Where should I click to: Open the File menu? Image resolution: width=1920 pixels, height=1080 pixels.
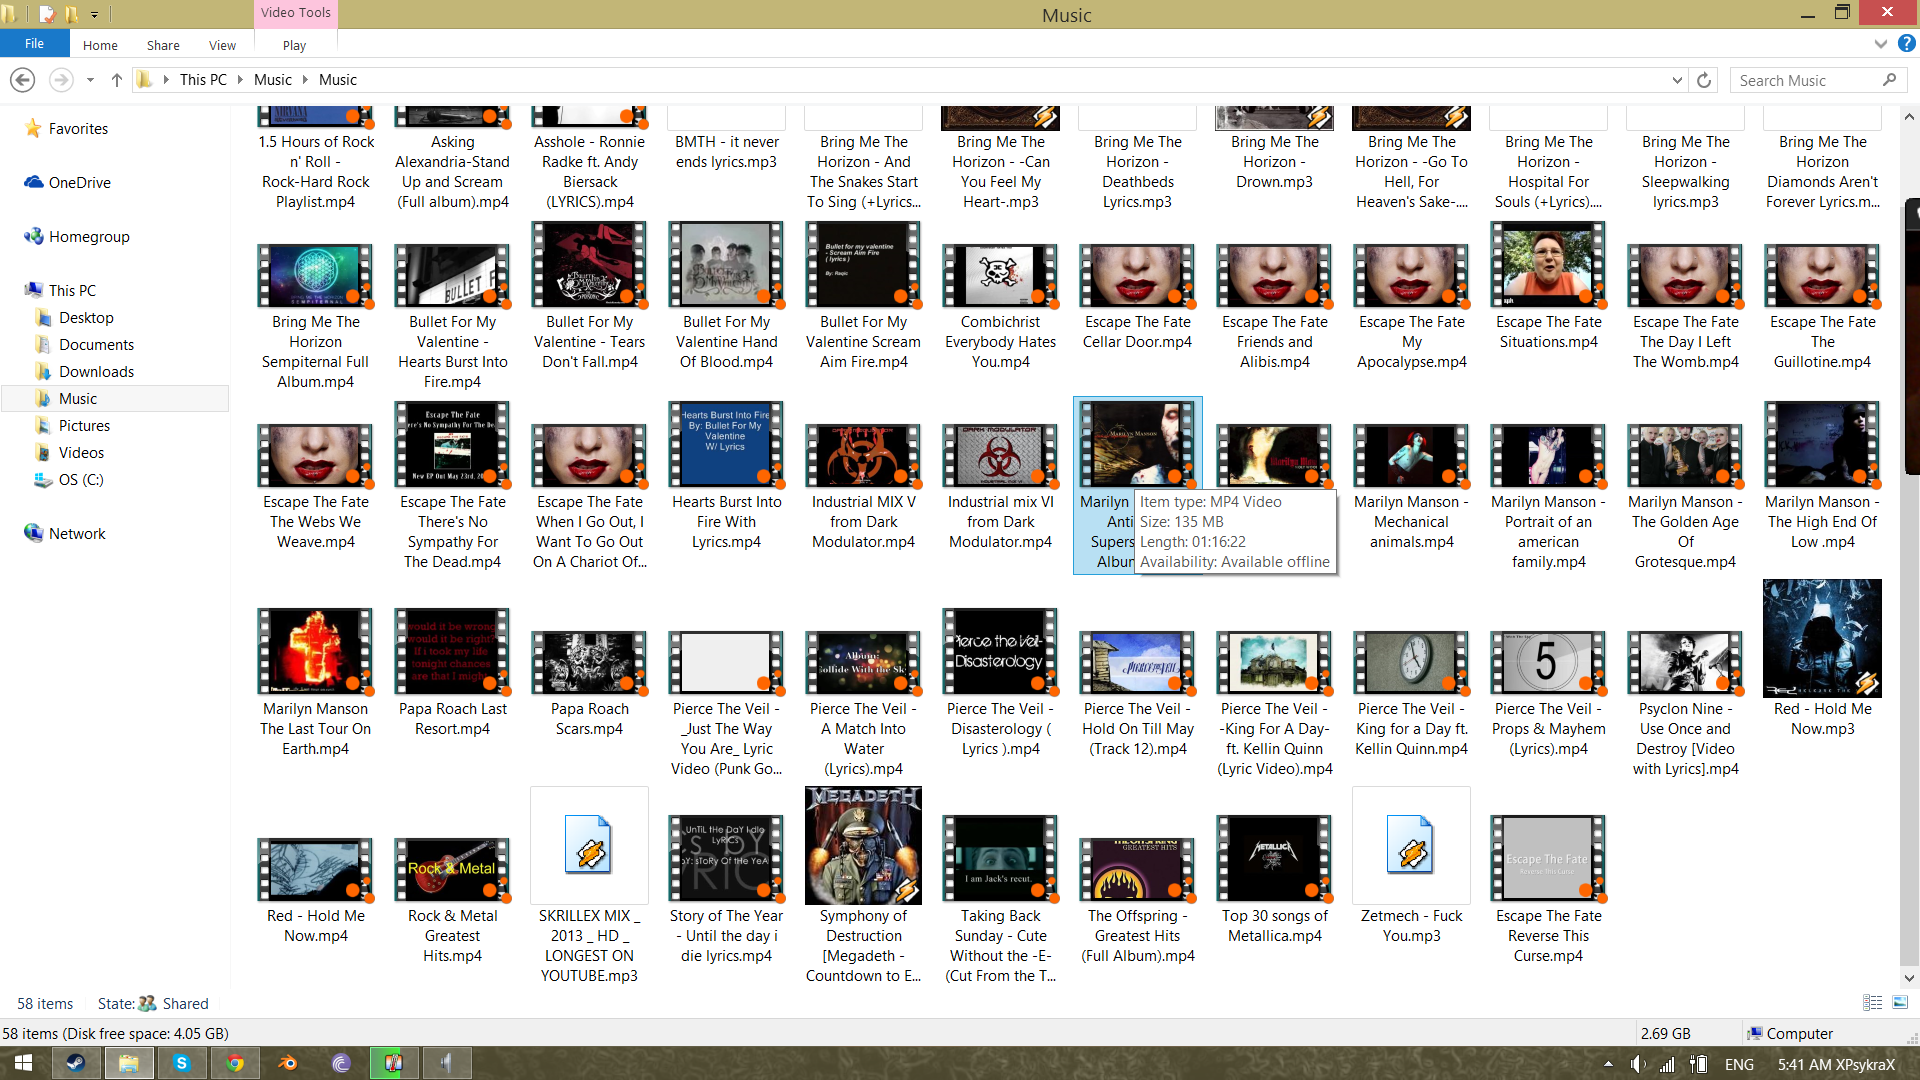coord(34,44)
